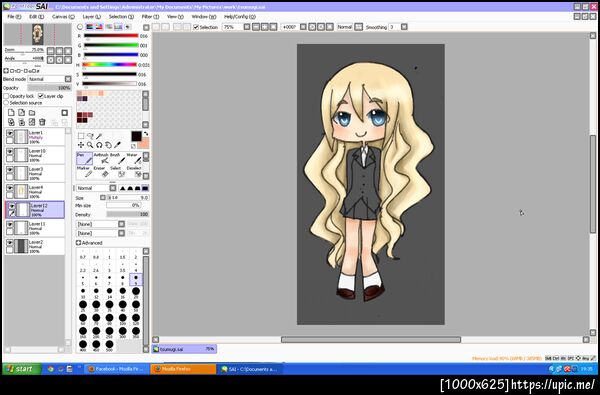Activate the eyedropper color picker tool
The image size is (600, 395).
coord(117,145)
